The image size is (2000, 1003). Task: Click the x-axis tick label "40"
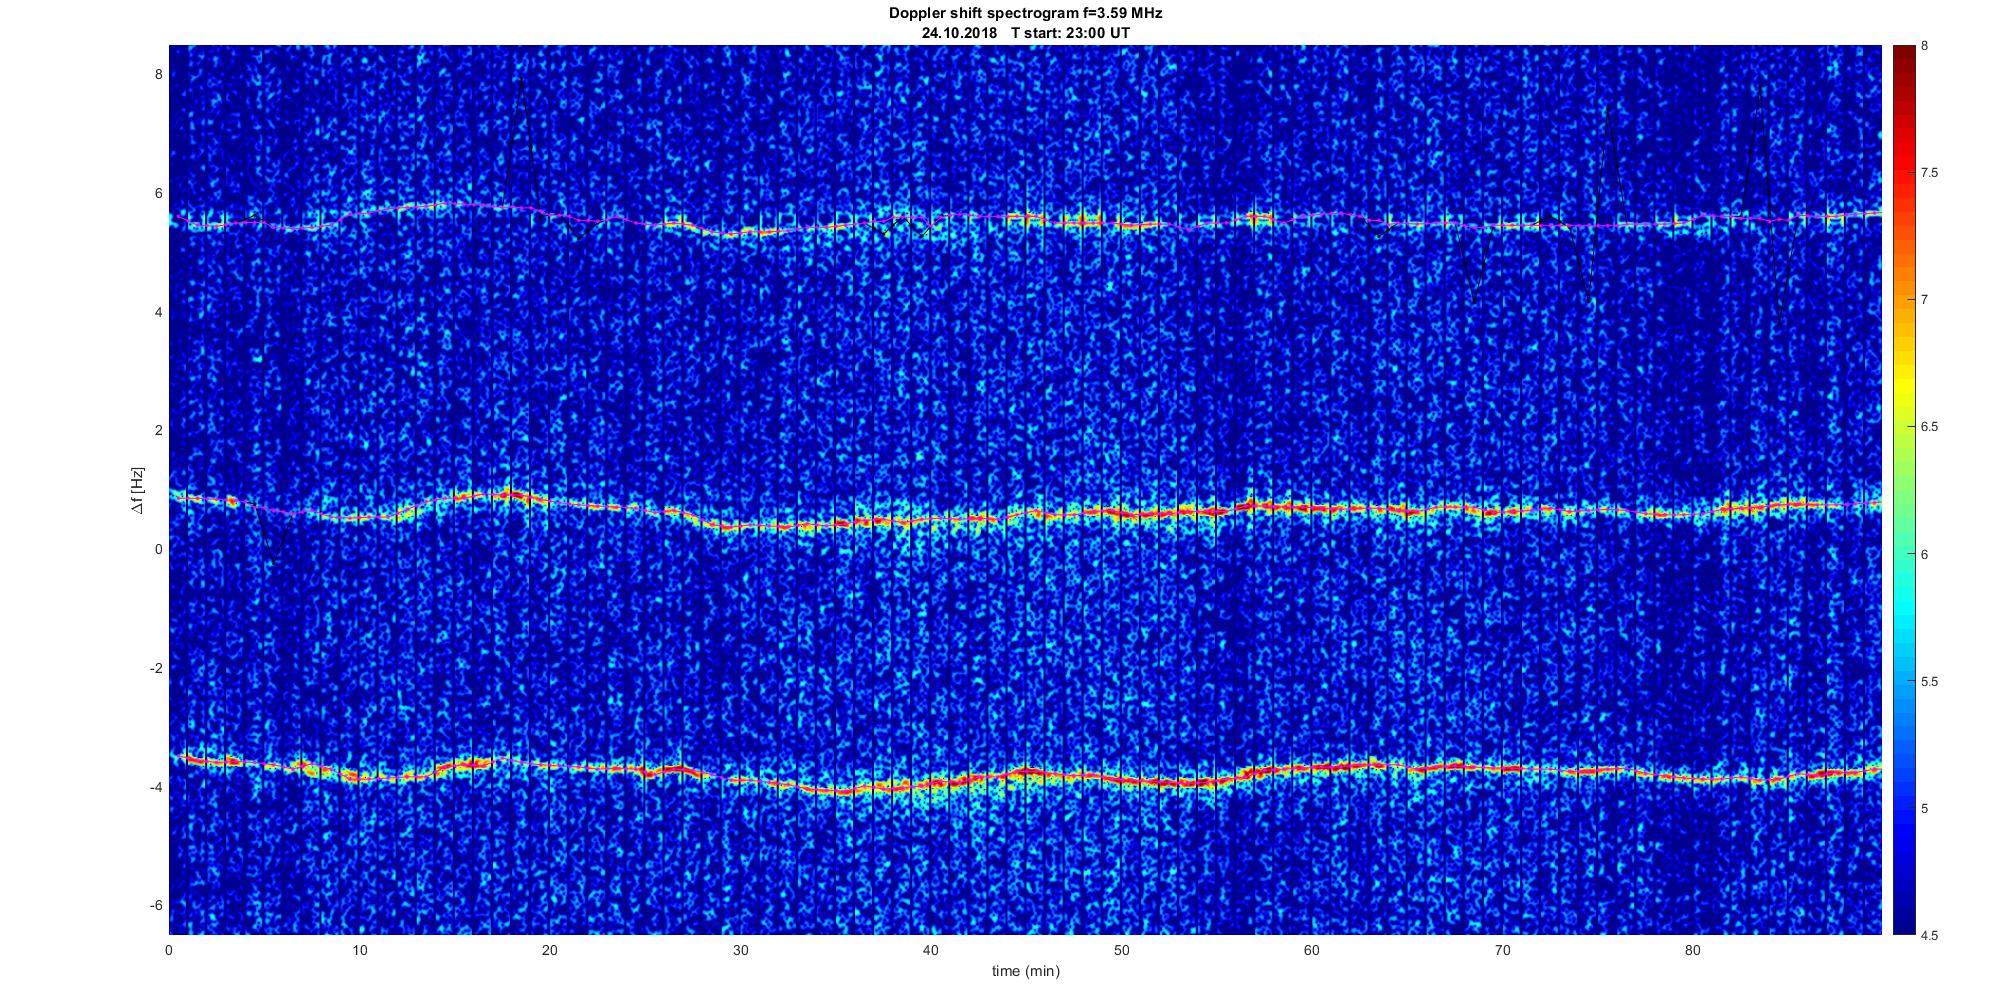click(x=931, y=949)
